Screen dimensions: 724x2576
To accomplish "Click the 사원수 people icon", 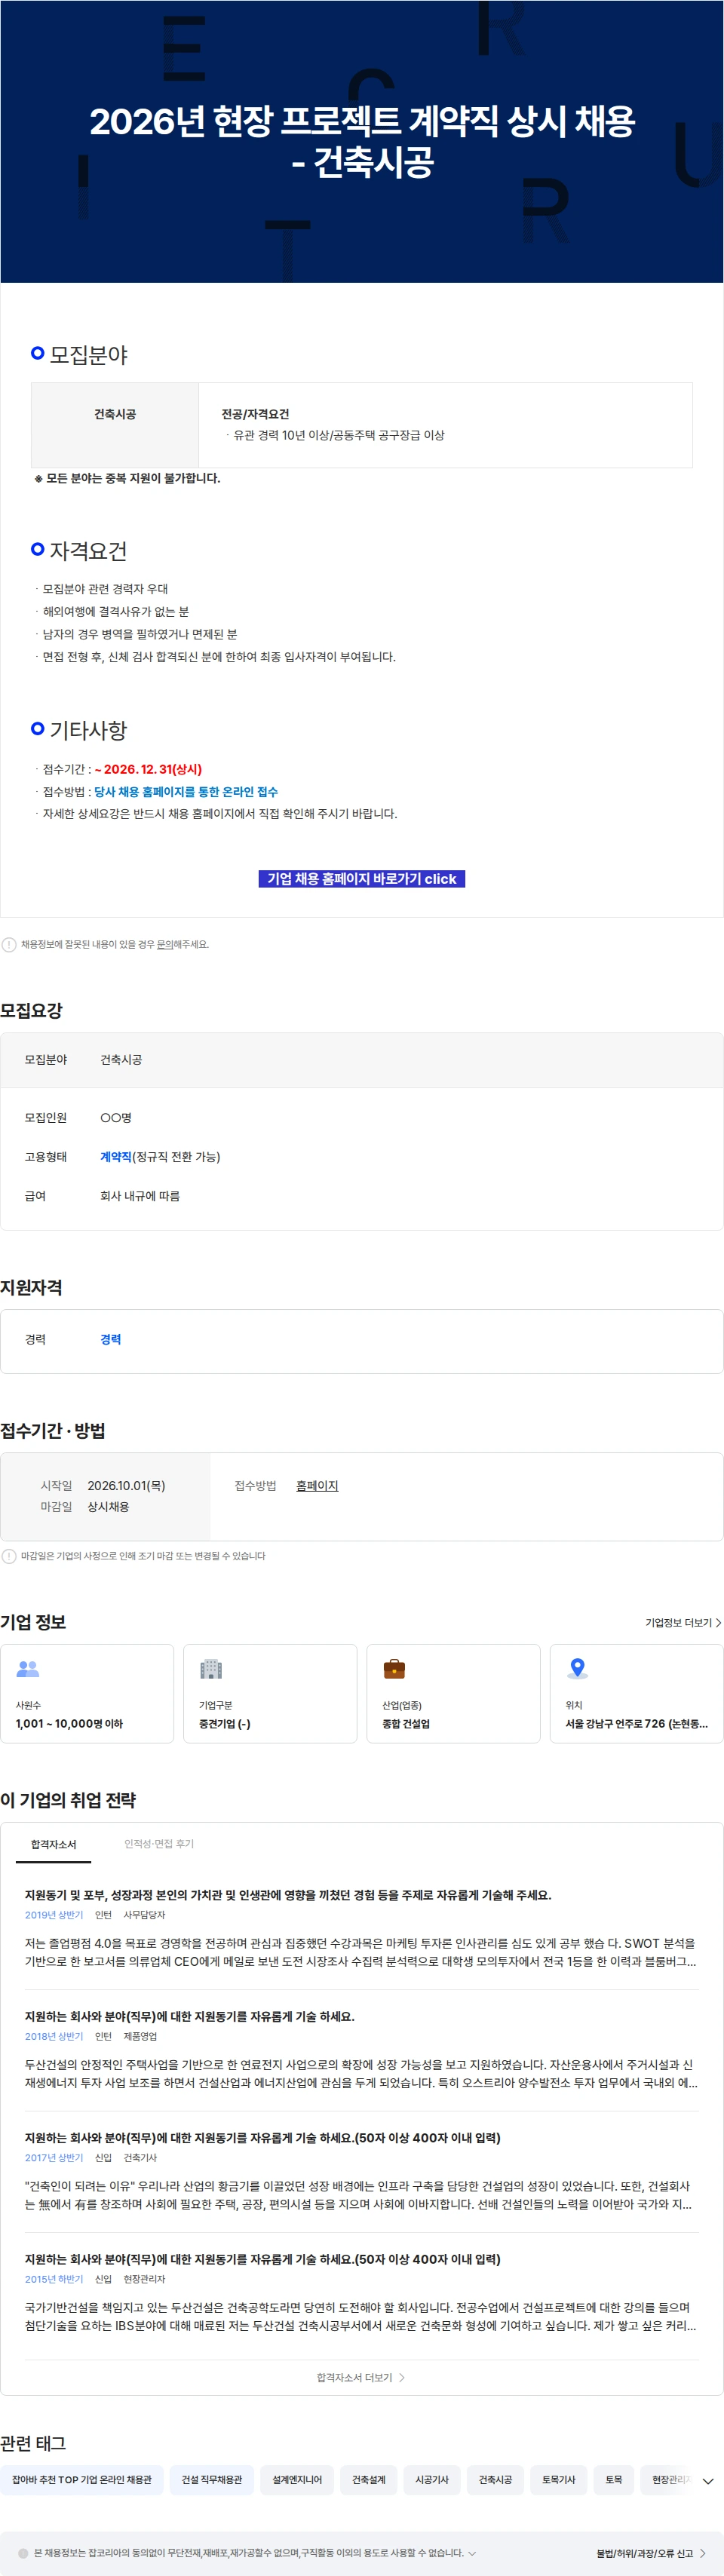I will point(28,1668).
